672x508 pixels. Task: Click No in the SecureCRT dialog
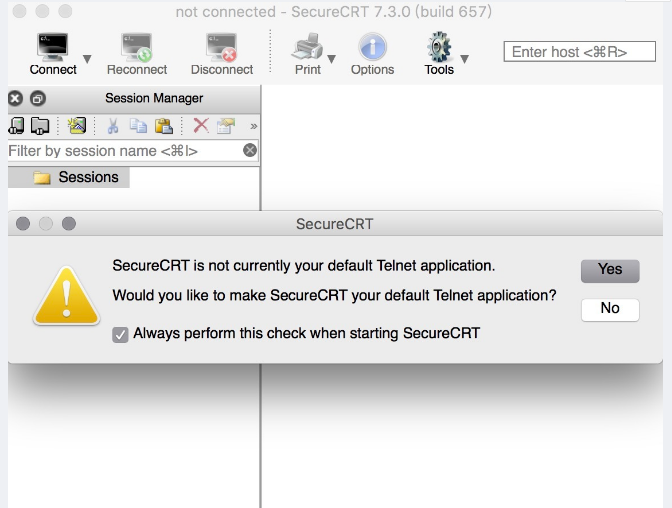[x=610, y=309]
